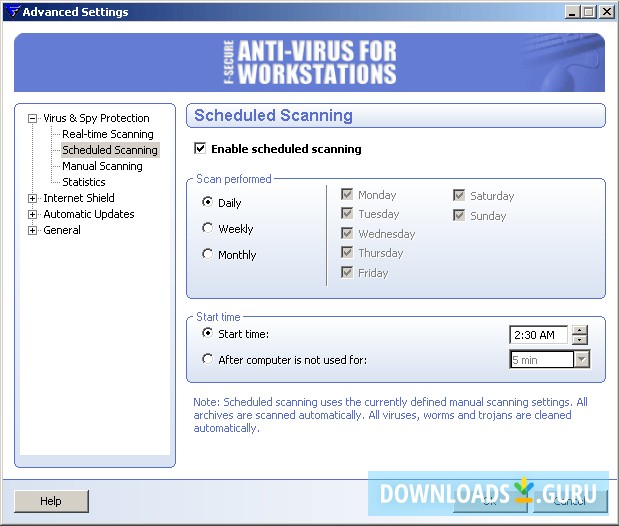Screen dimensions: 619x526
Task: Select the Start time radio button
Action: [207, 333]
